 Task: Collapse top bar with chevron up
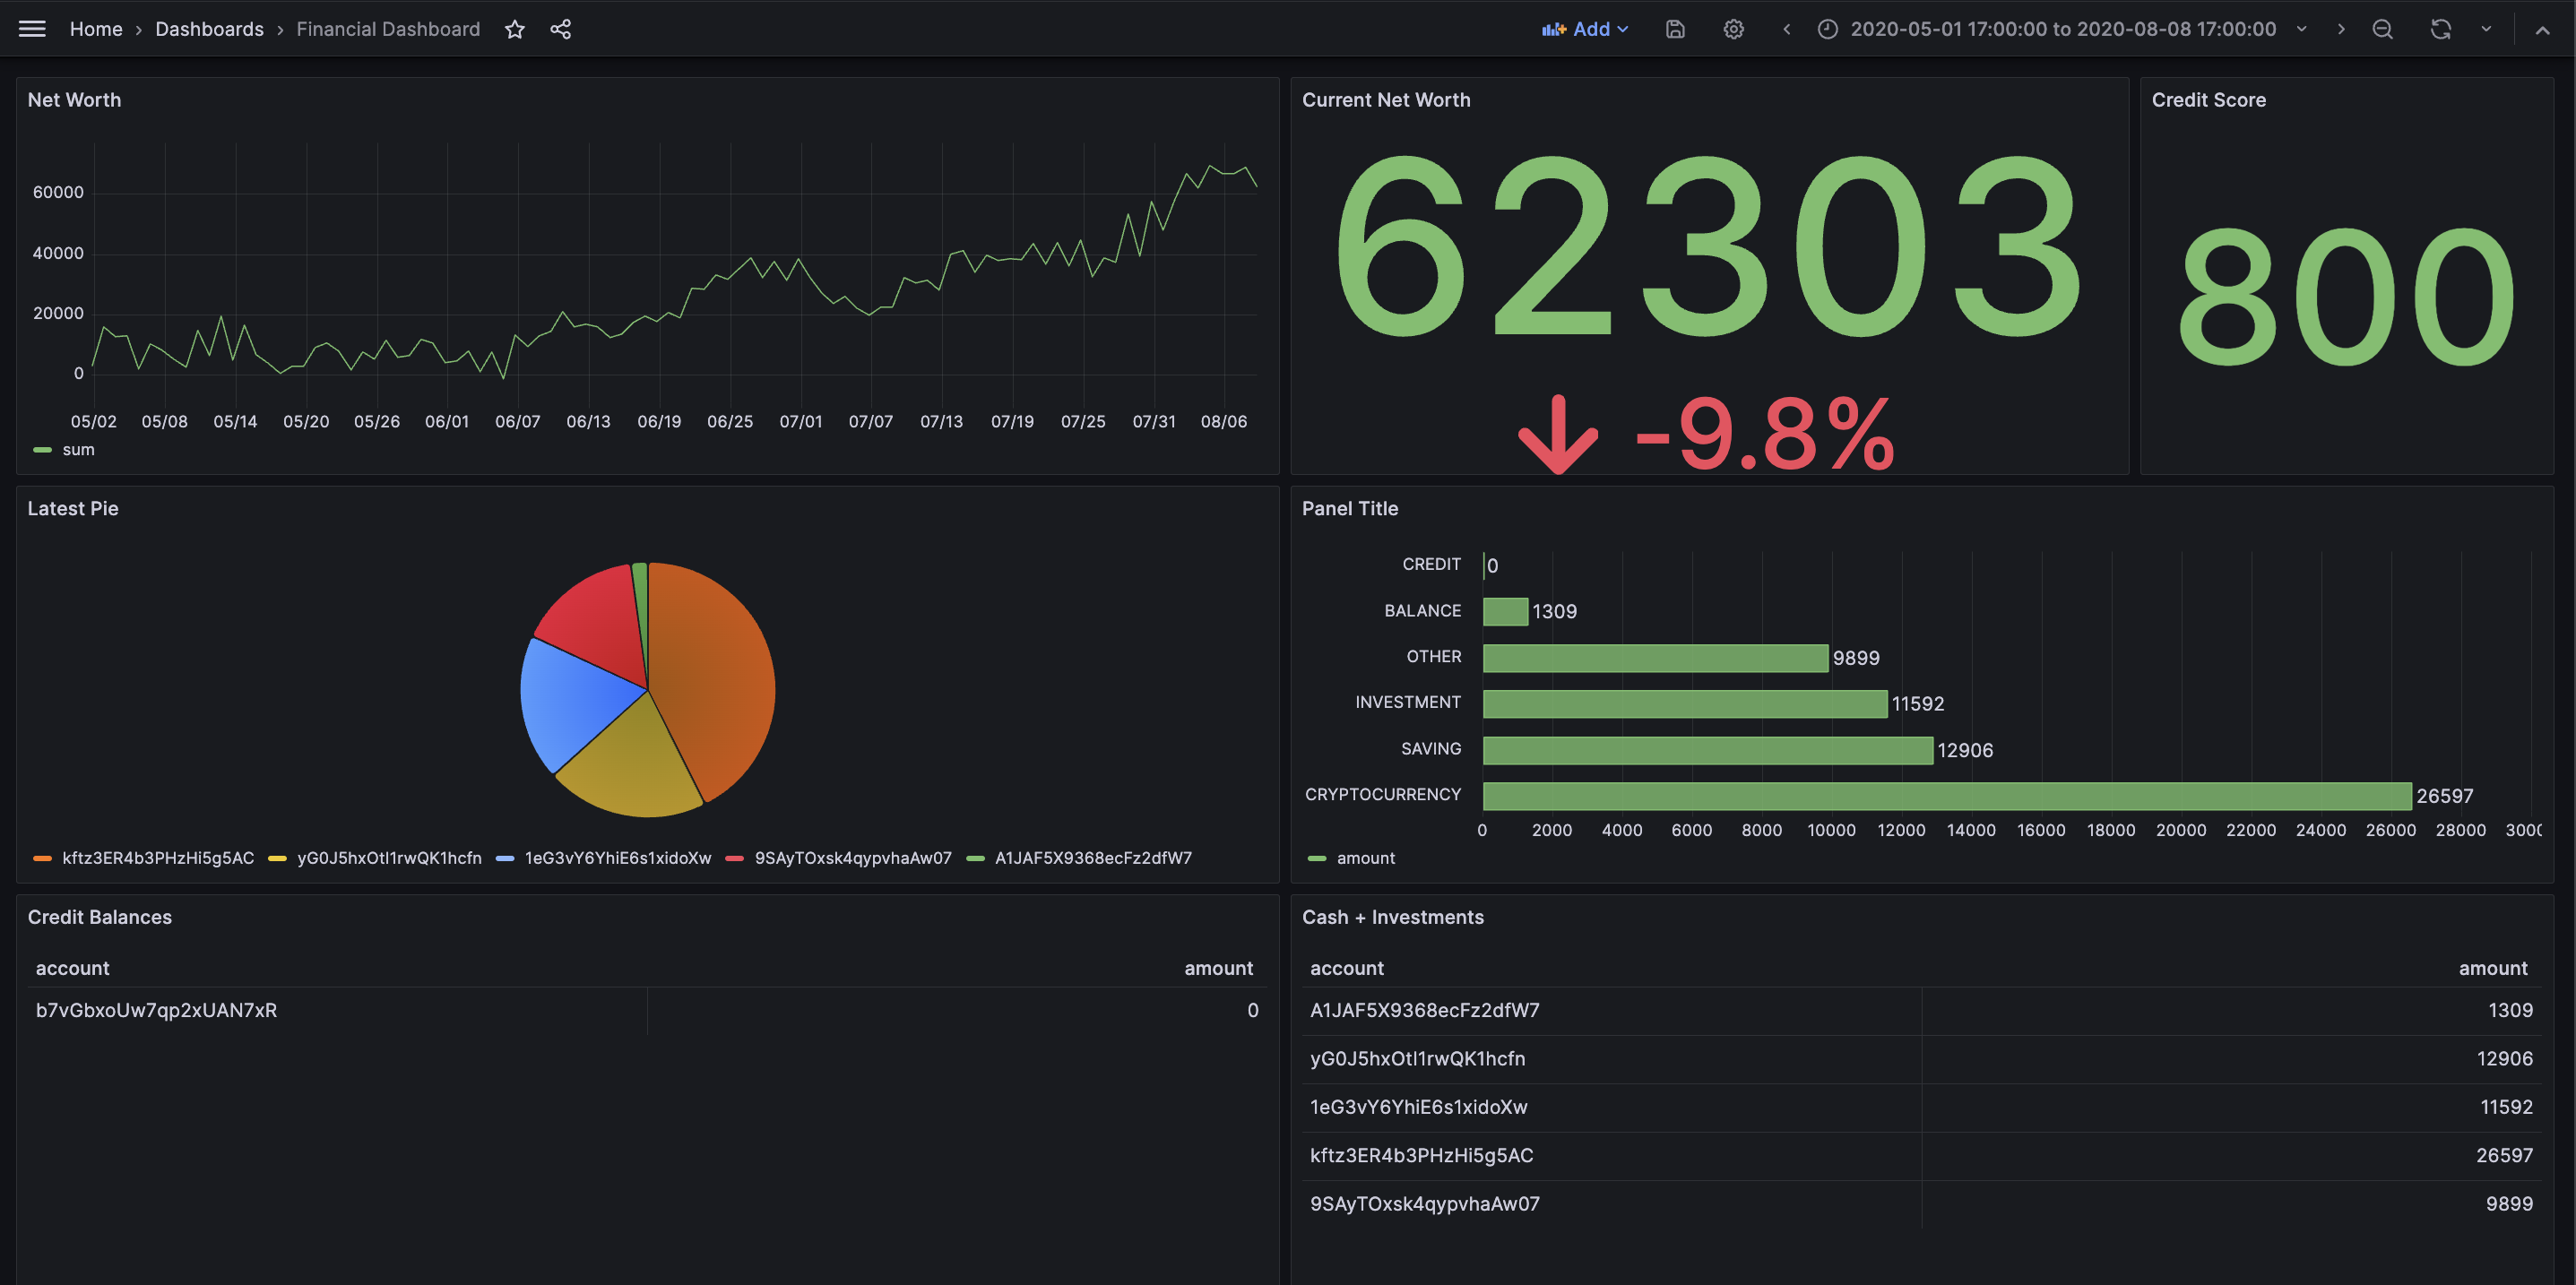pyautogui.click(x=2541, y=29)
